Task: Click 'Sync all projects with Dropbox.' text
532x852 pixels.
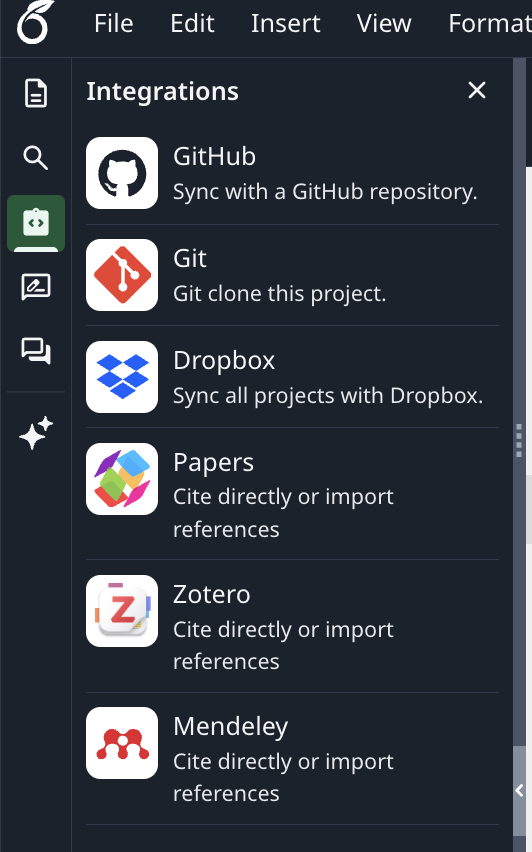Action: point(328,396)
